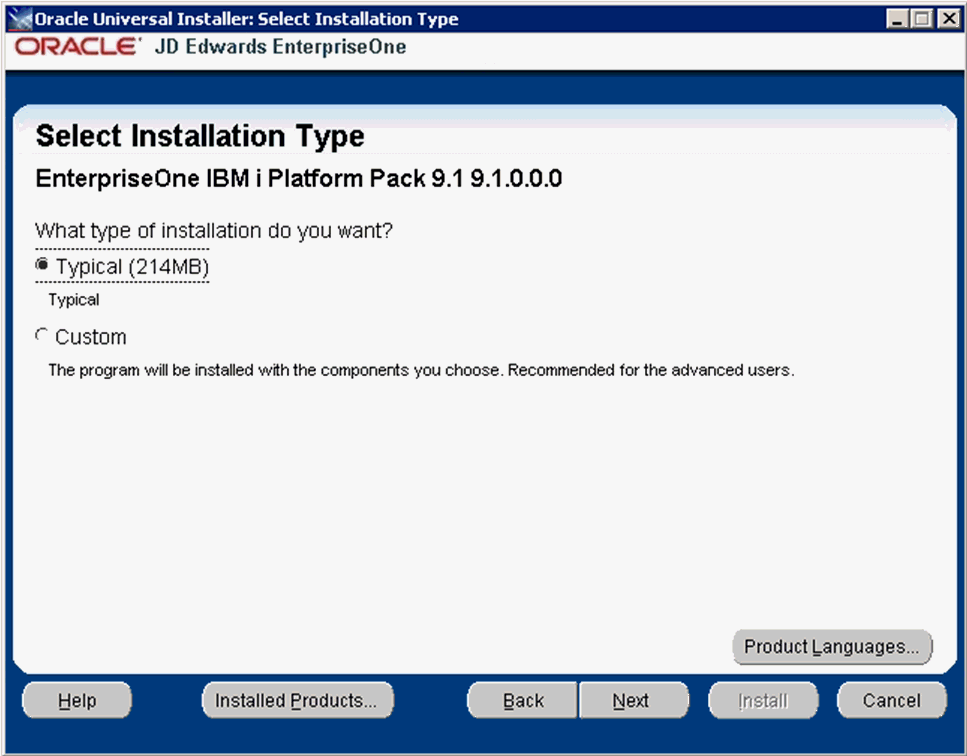This screenshot has height=756, width=967.
Task: Click 'JD Edwards EnterpriseOne' header text
Action: point(280,47)
